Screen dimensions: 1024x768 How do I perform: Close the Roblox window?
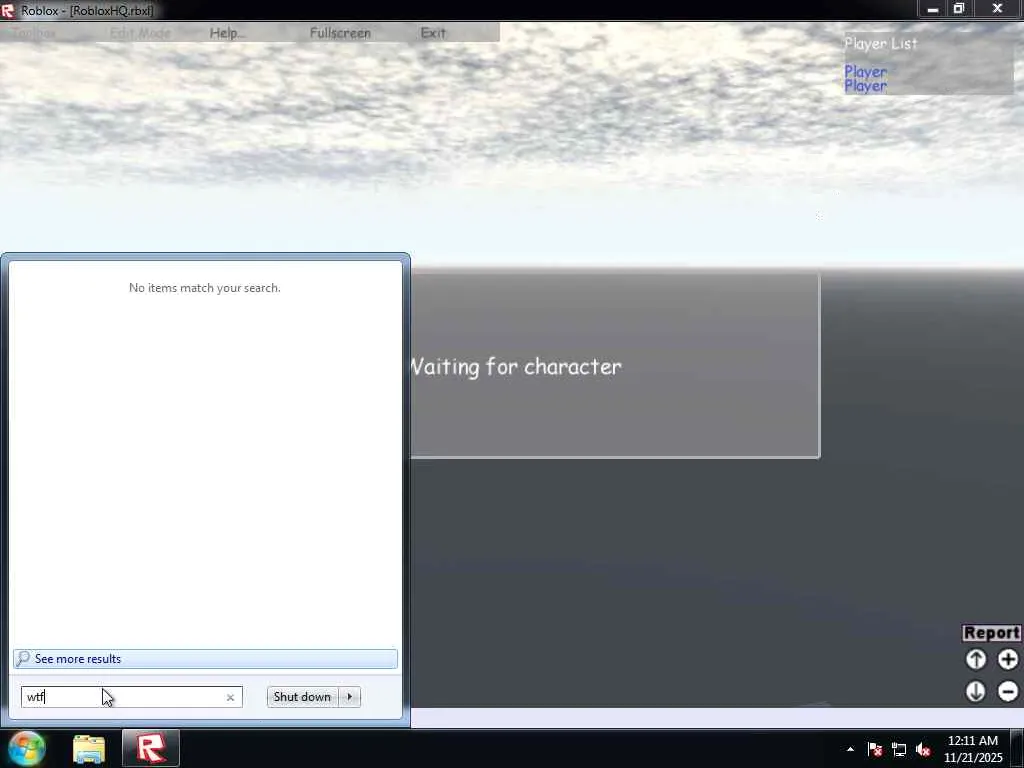(997, 9)
